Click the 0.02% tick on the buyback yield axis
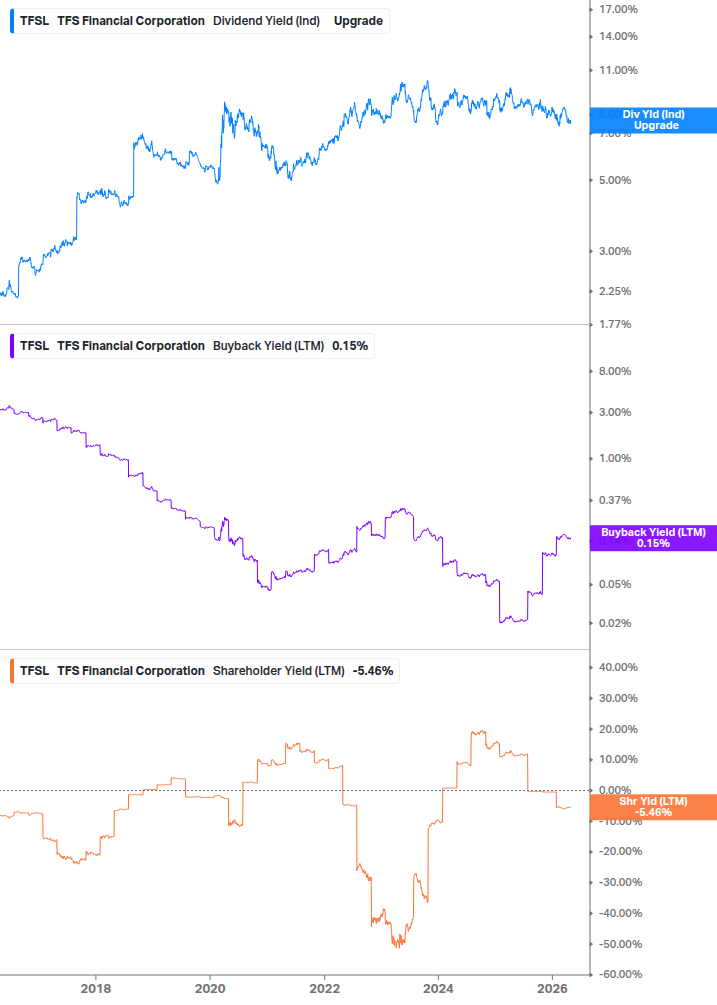The height and width of the screenshot is (1005, 717). coord(615,623)
